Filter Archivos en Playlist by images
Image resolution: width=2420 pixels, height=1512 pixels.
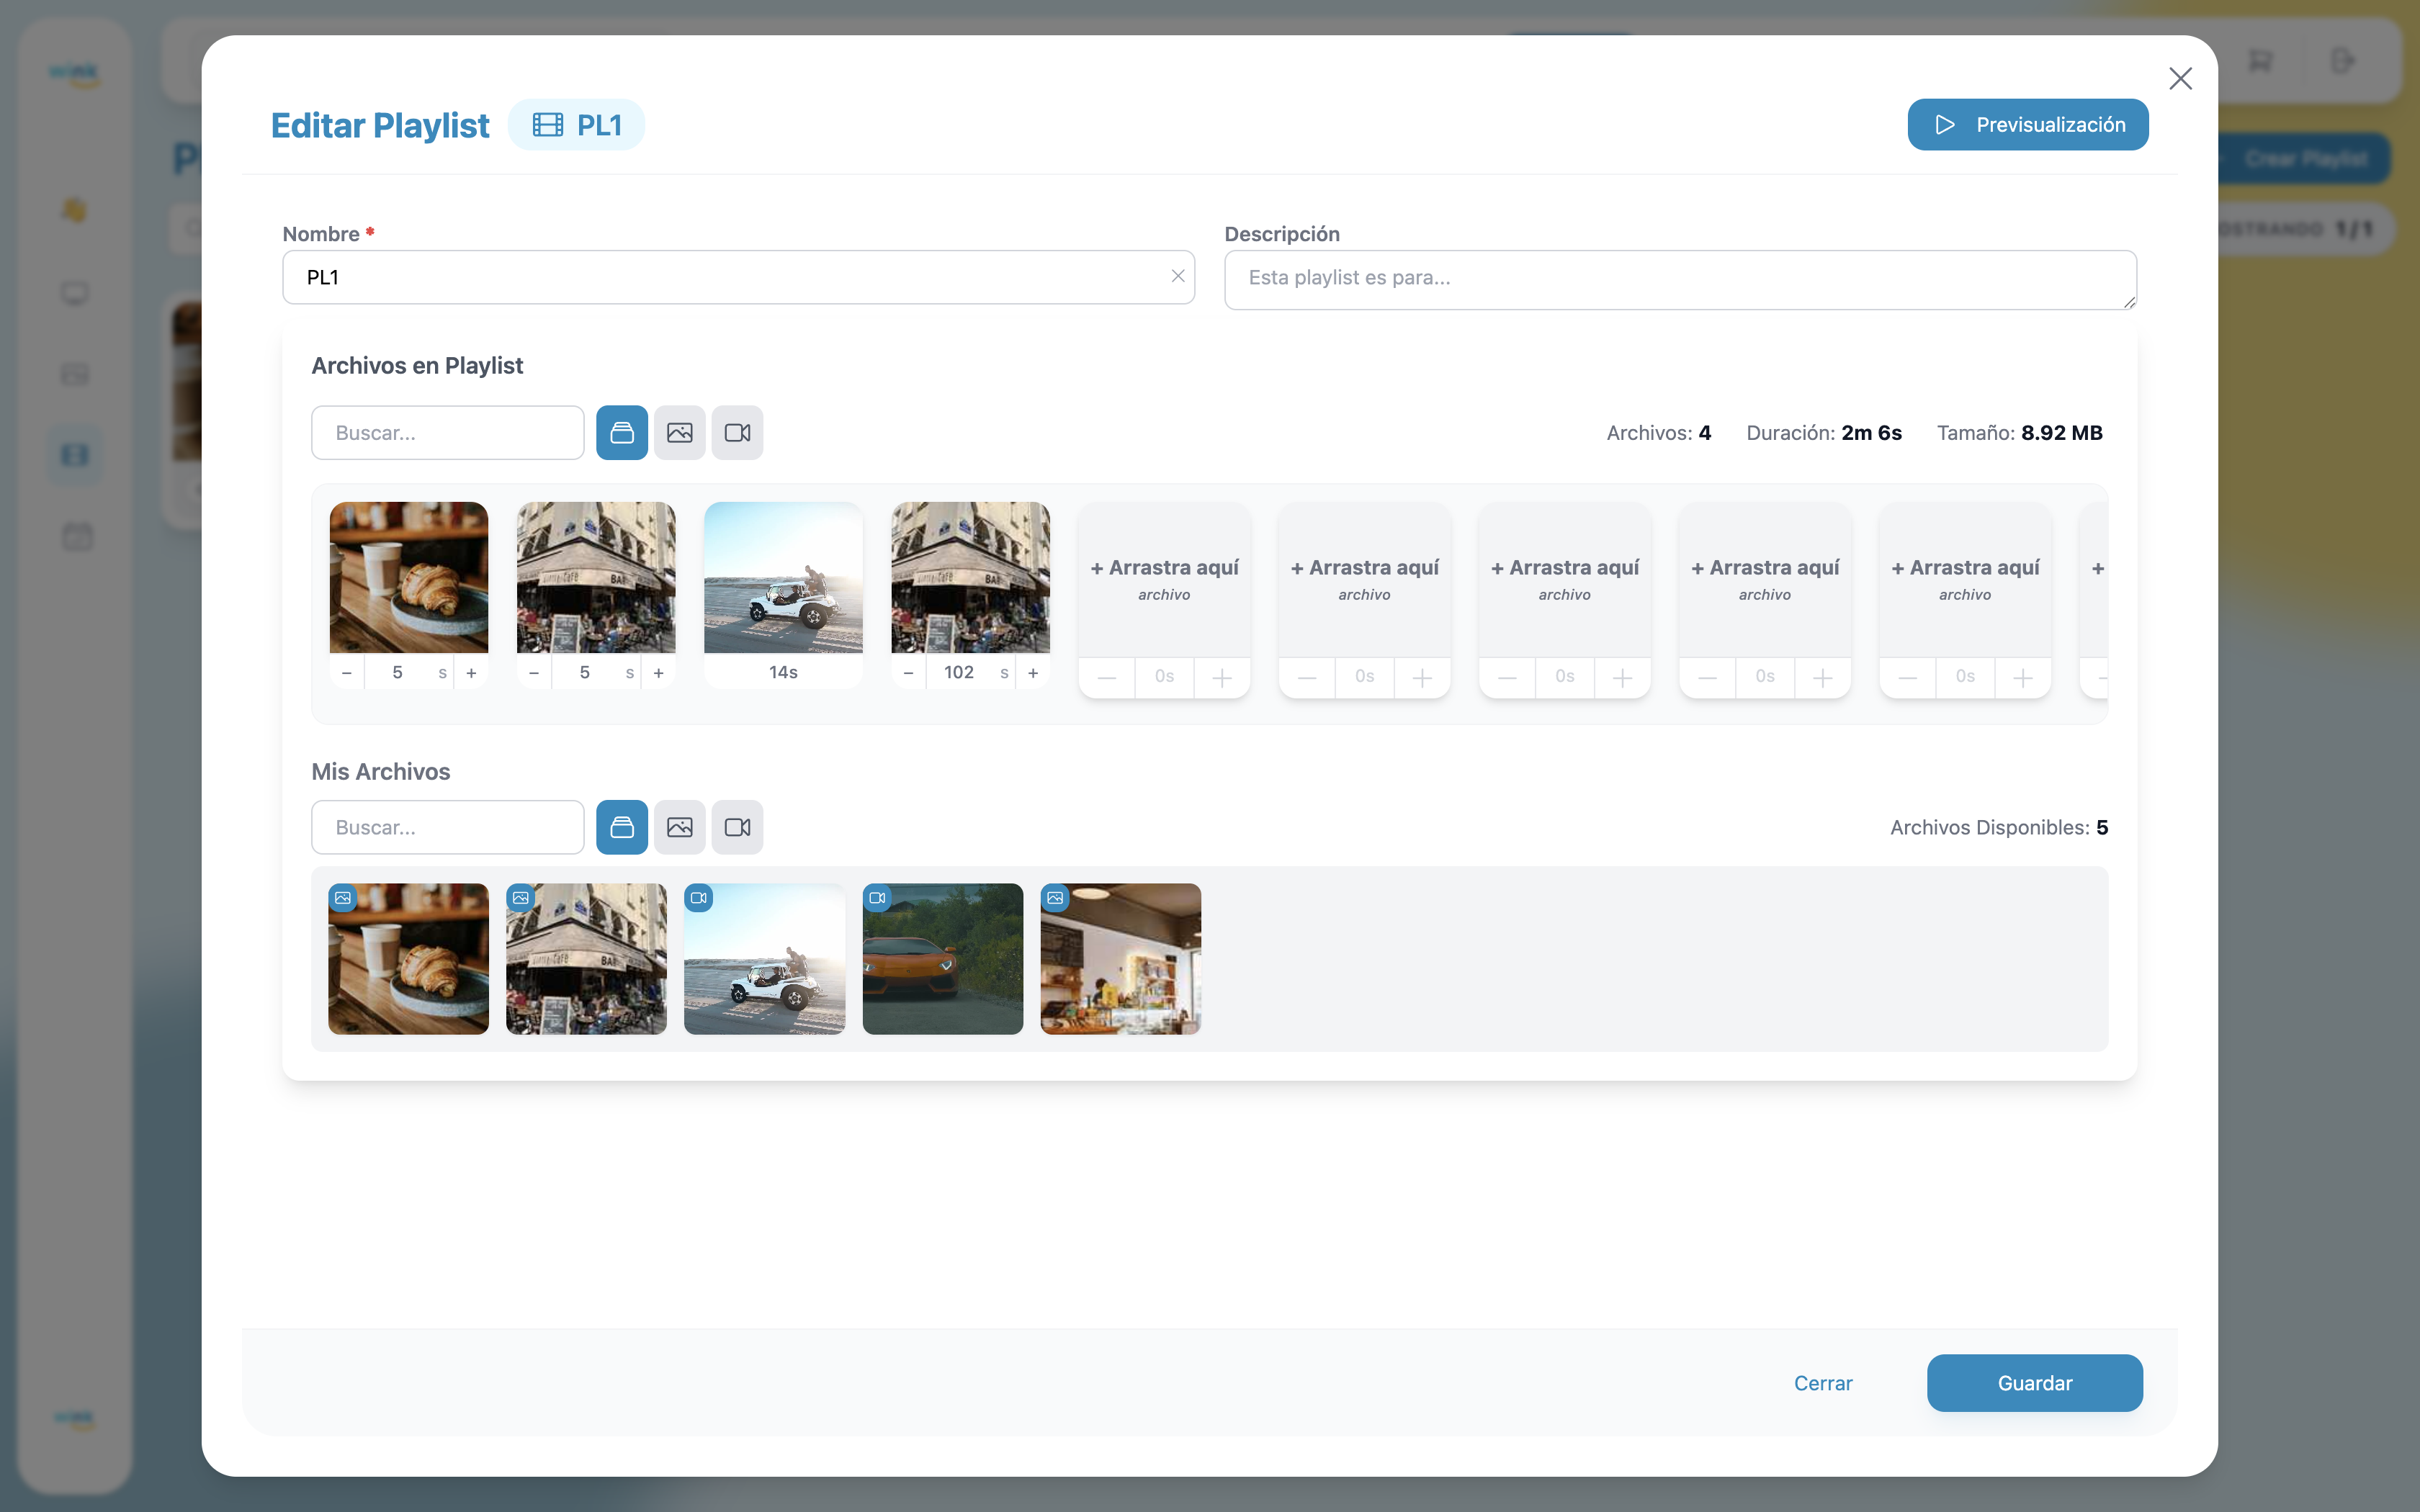coord(680,433)
